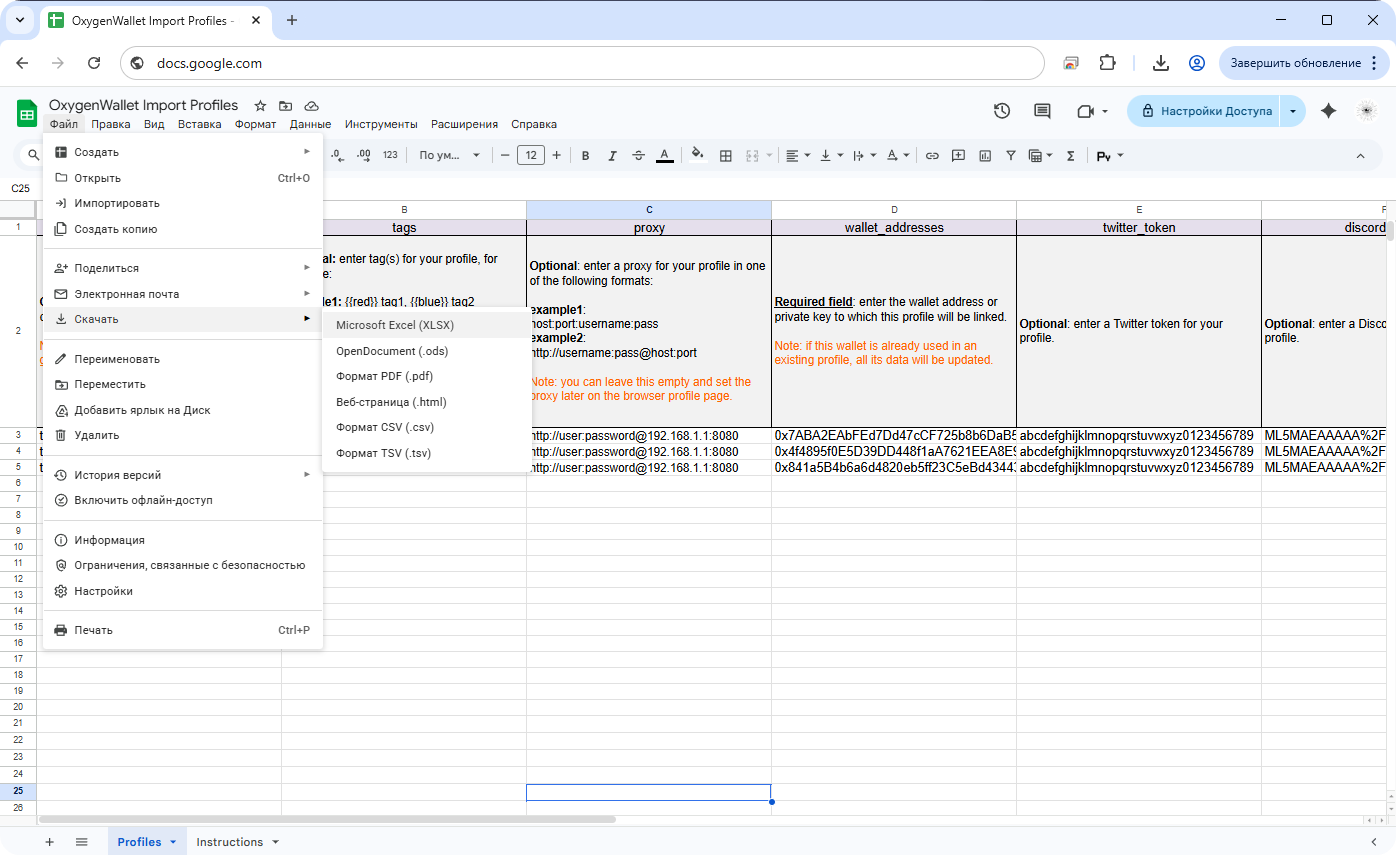Open the Расширения menu
The width and height of the screenshot is (1396, 855).
coord(464,124)
